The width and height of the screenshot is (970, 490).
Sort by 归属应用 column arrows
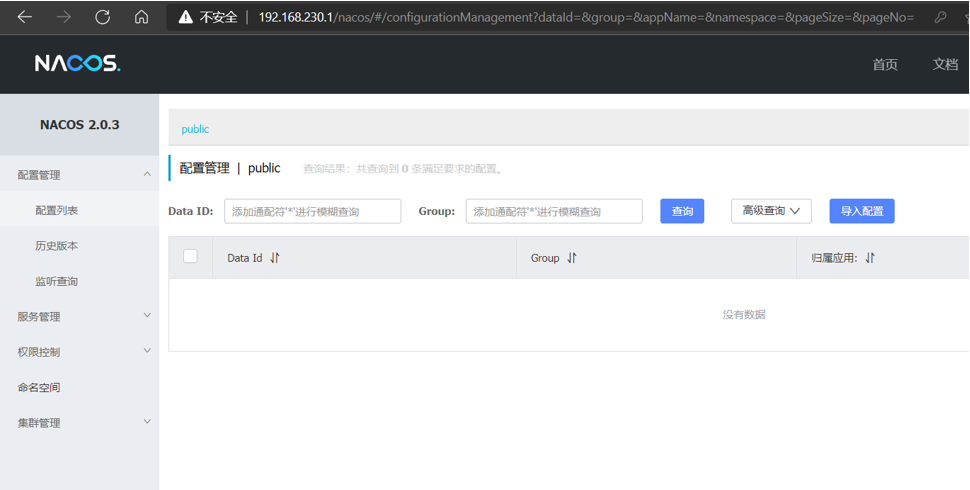pos(870,258)
